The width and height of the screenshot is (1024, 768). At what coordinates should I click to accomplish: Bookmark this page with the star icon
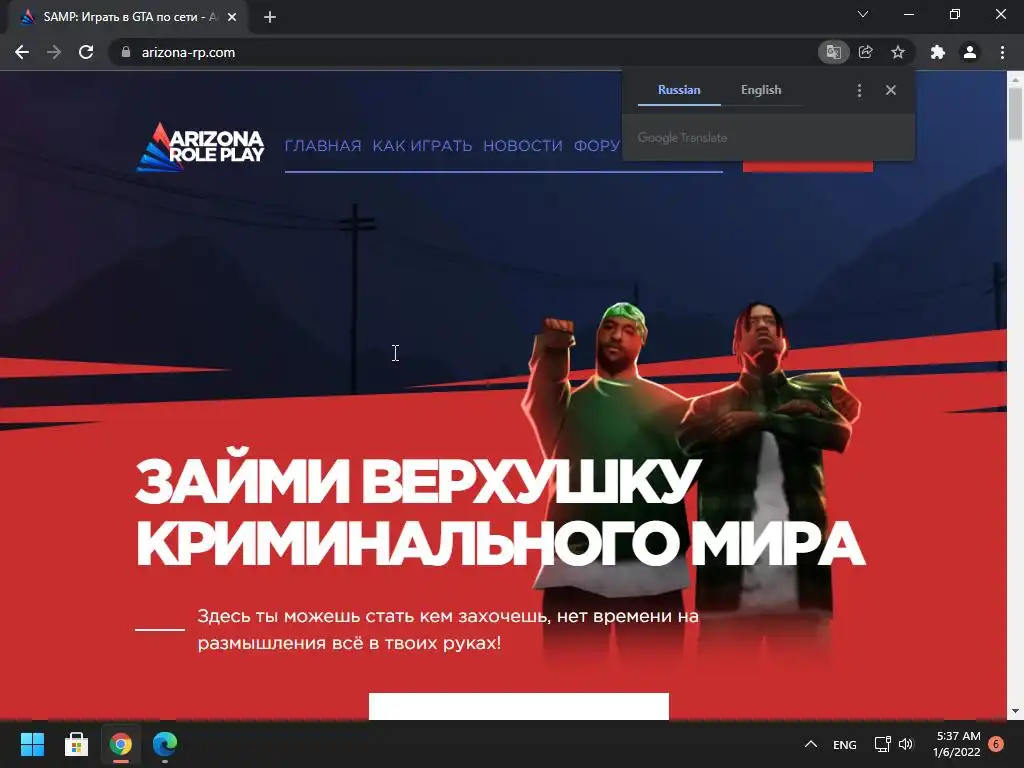coord(898,52)
